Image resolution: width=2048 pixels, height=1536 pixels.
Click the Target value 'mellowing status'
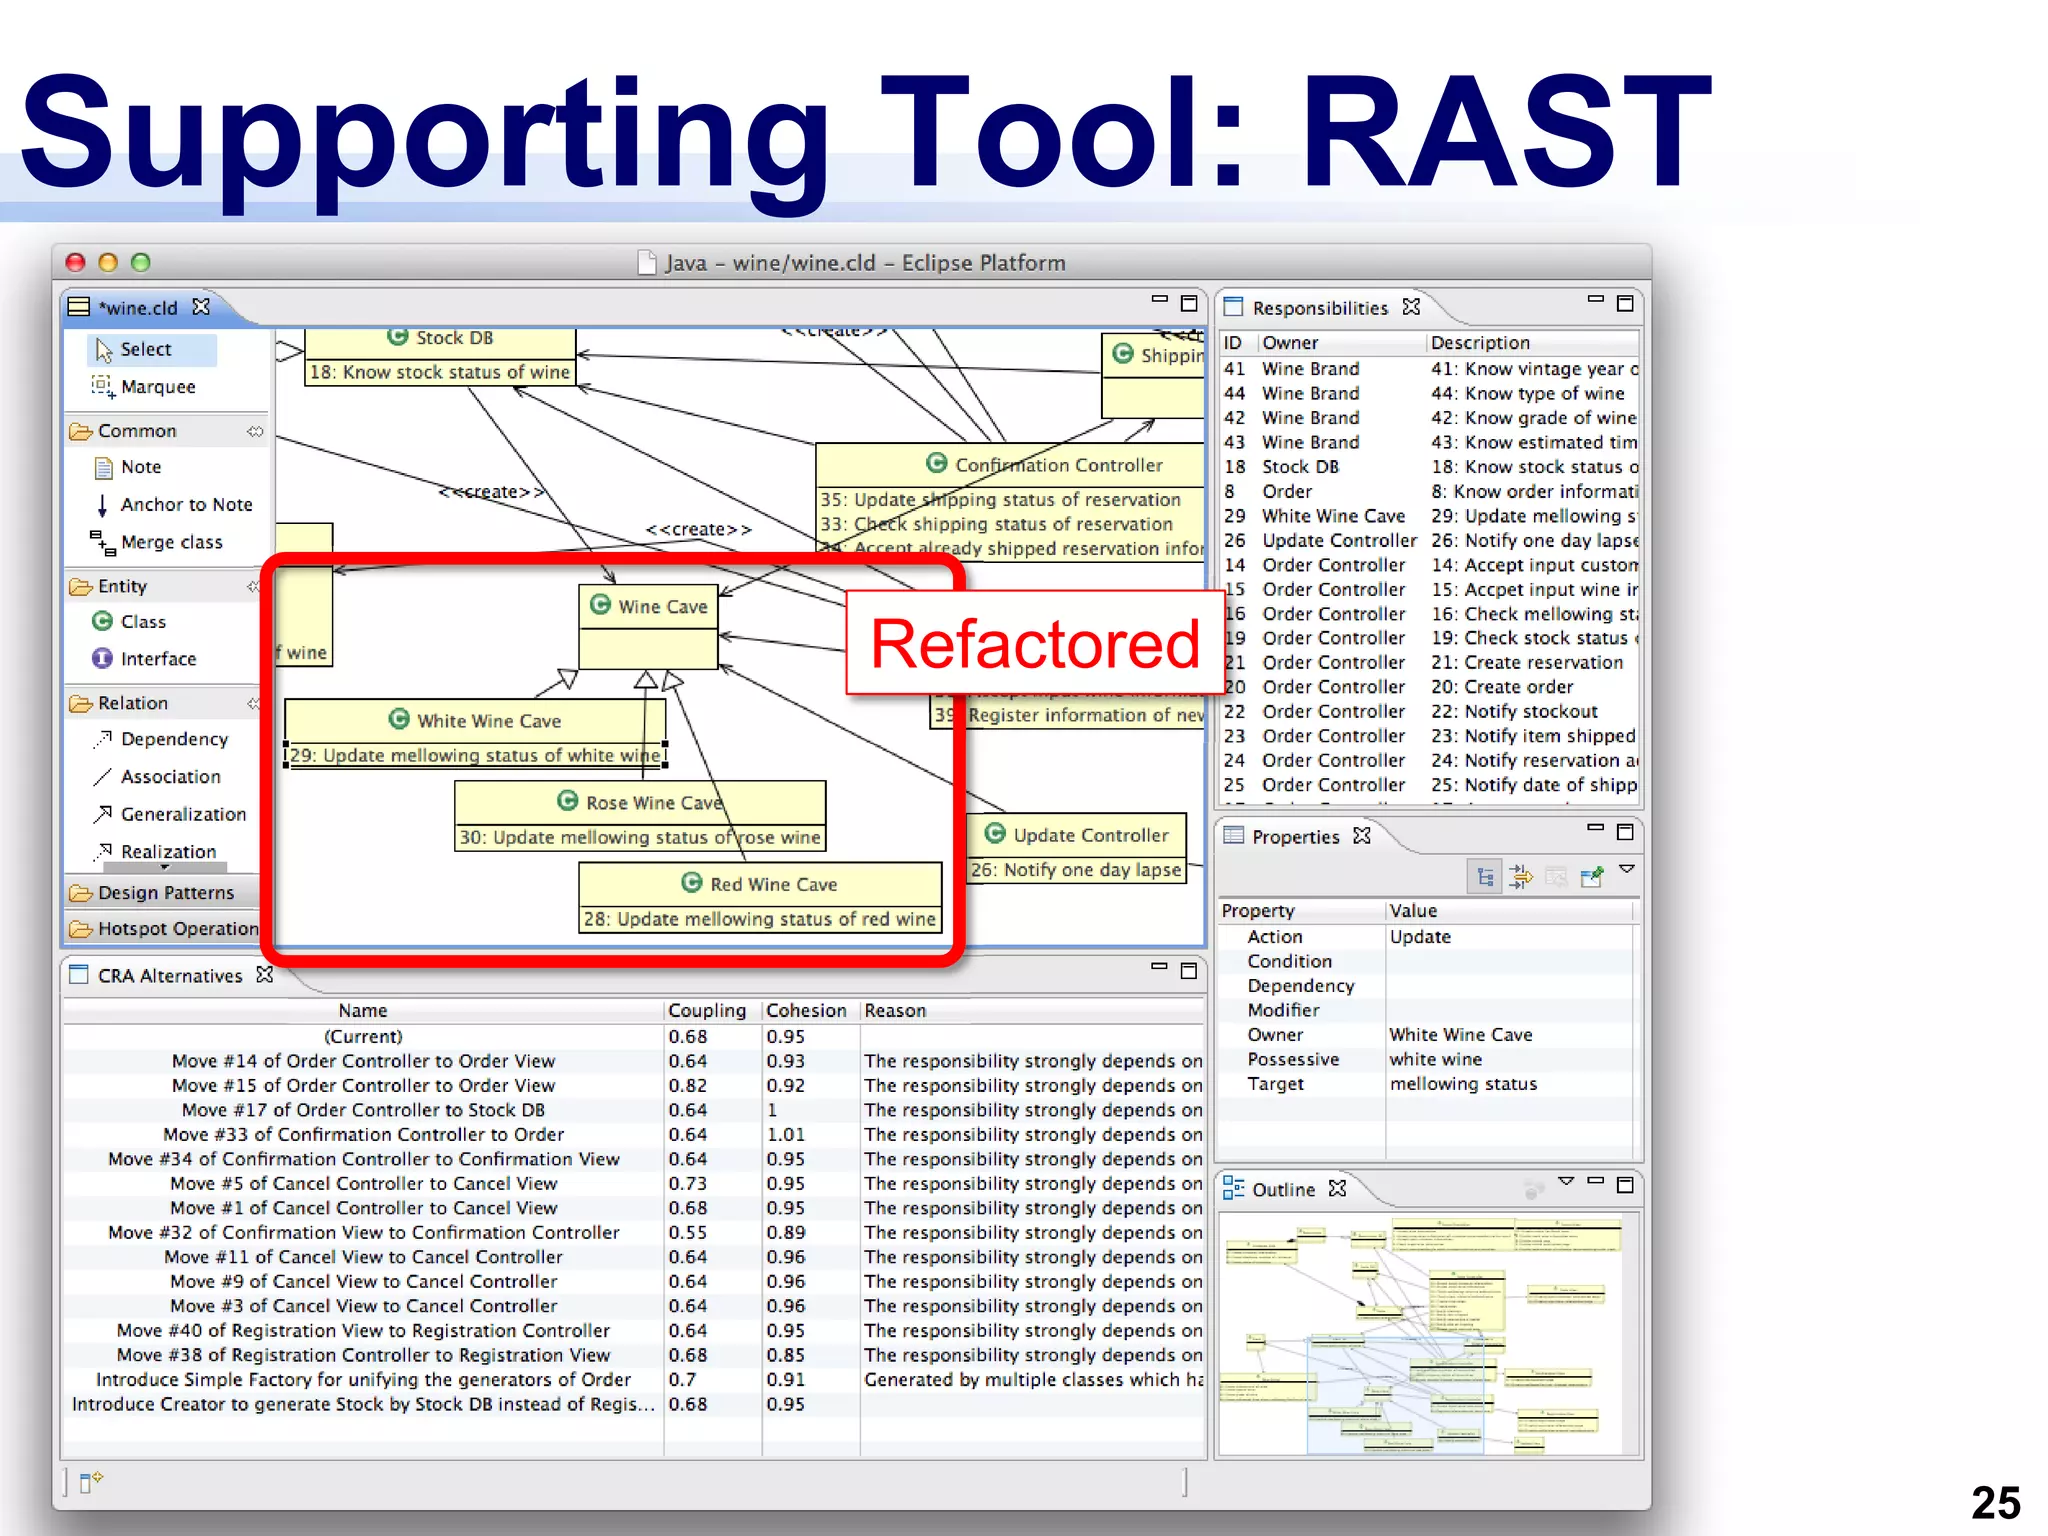point(1463,1084)
